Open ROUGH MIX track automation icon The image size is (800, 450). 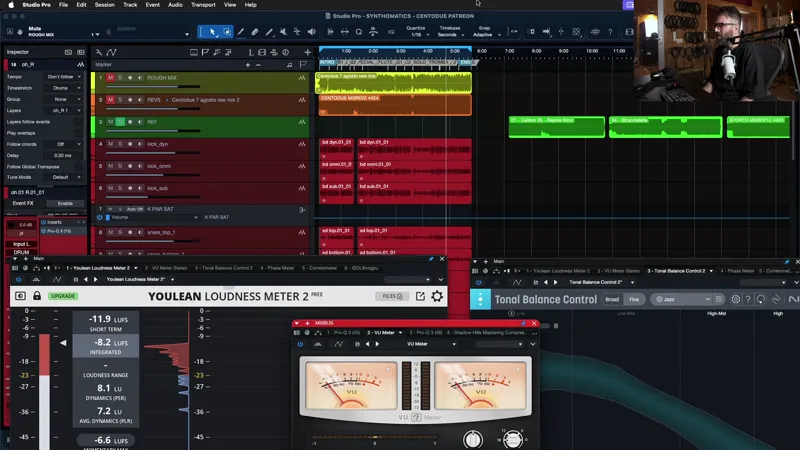[x=302, y=78]
